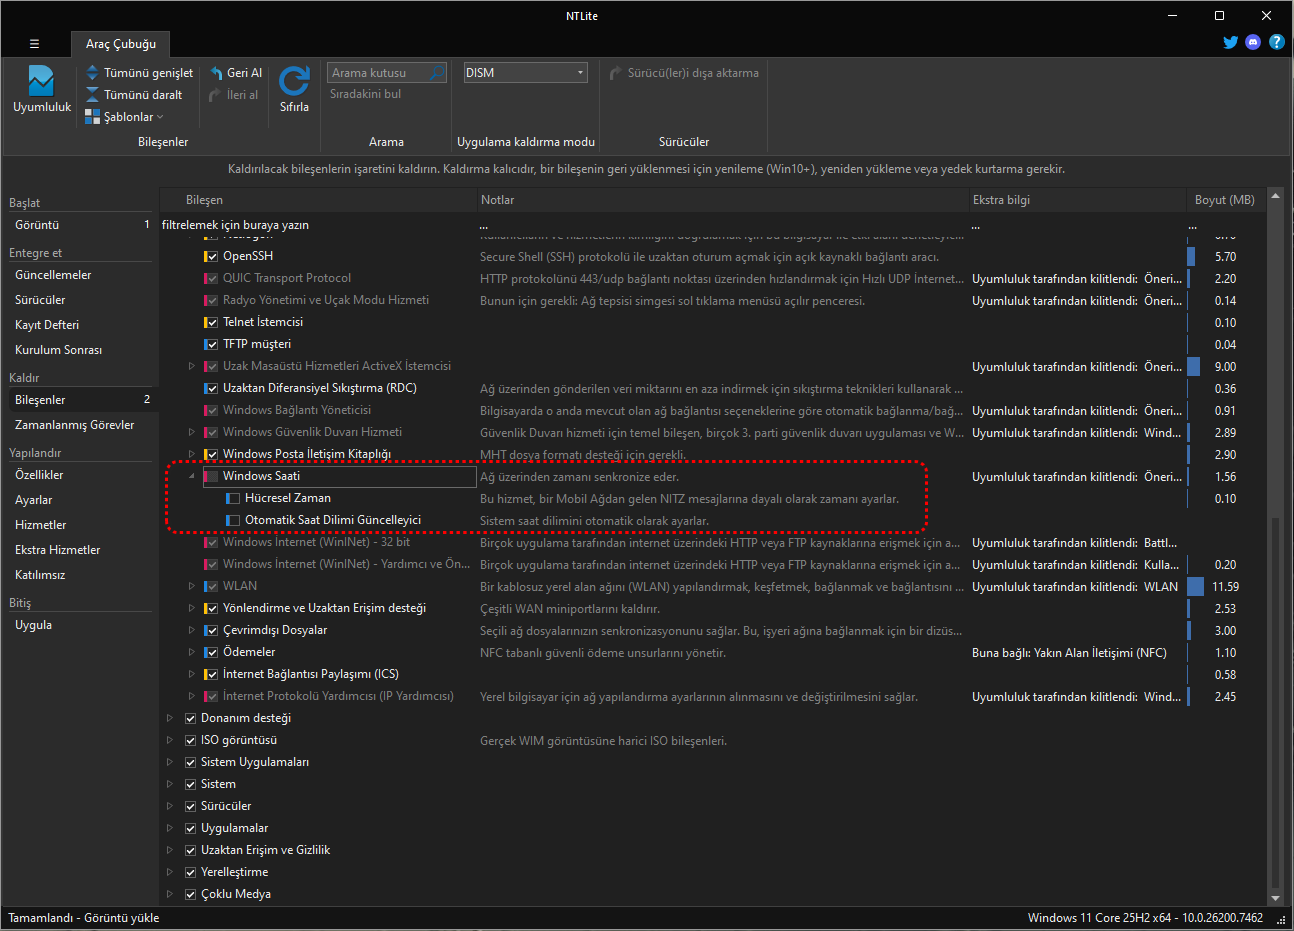Click Tümünü genişlet to expand all
Image resolution: width=1294 pixels, height=931 pixels.
click(x=138, y=73)
